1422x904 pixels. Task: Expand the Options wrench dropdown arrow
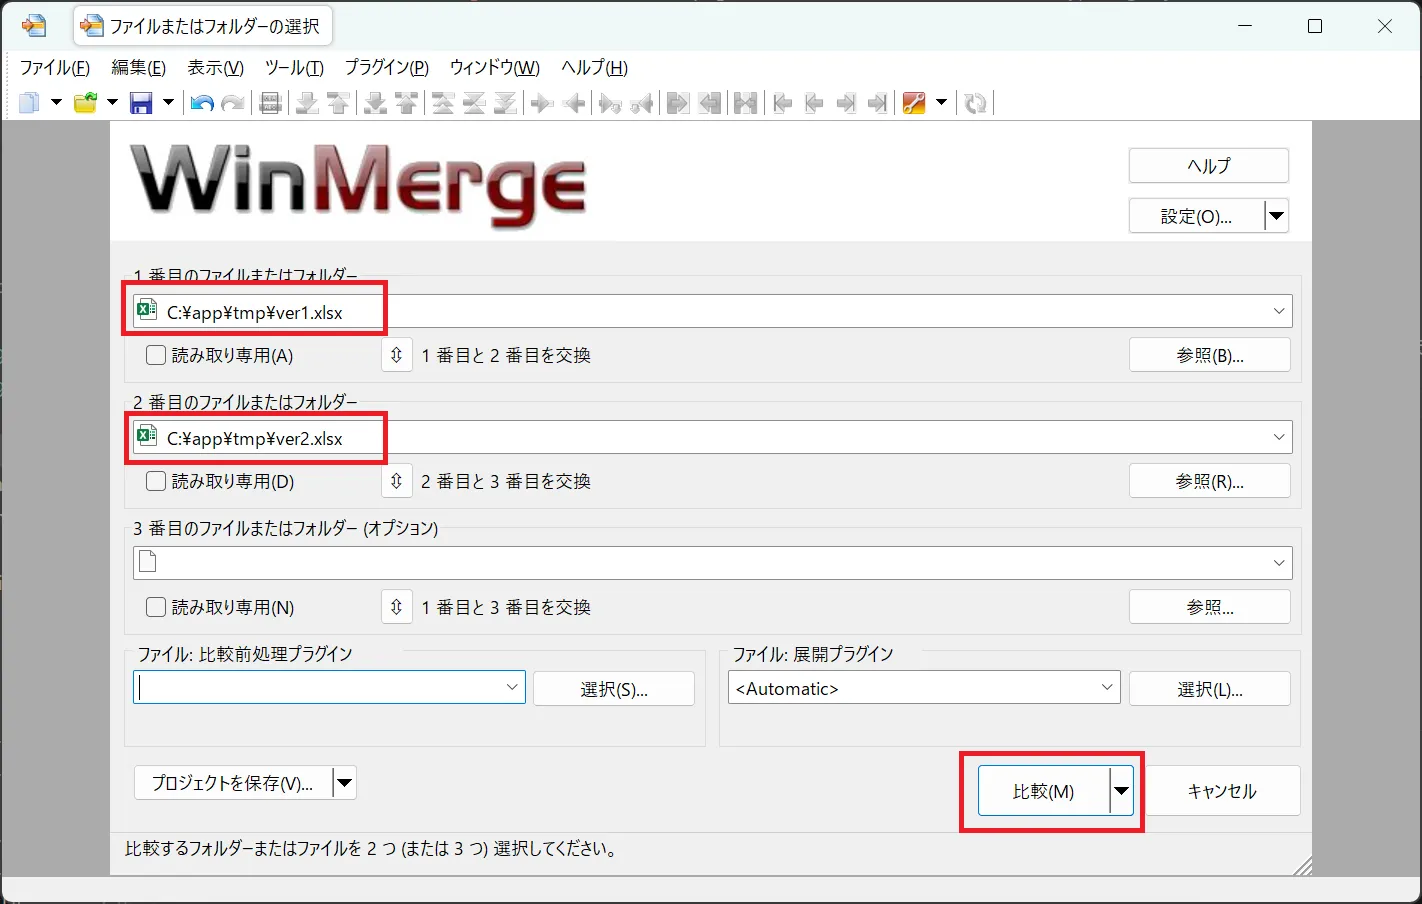941,102
